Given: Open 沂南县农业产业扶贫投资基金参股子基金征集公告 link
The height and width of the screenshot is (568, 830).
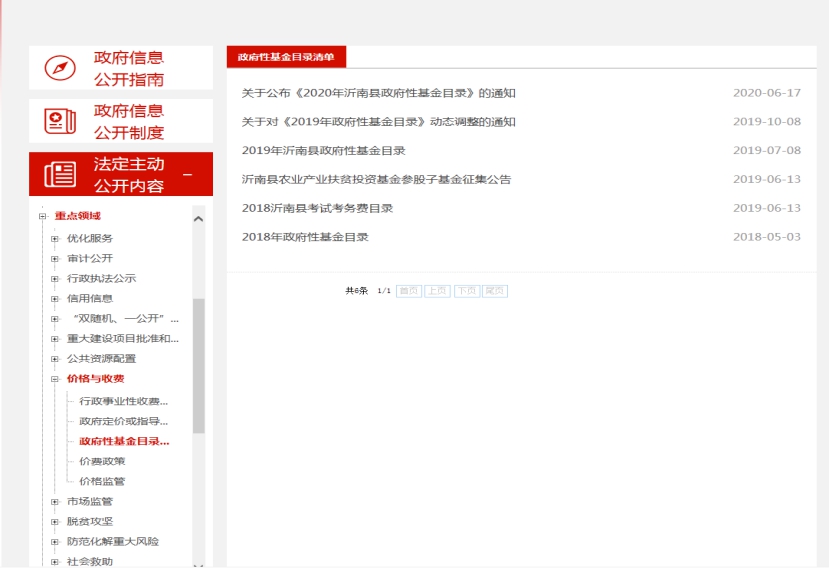Looking at the screenshot, I should tap(376, 179).
